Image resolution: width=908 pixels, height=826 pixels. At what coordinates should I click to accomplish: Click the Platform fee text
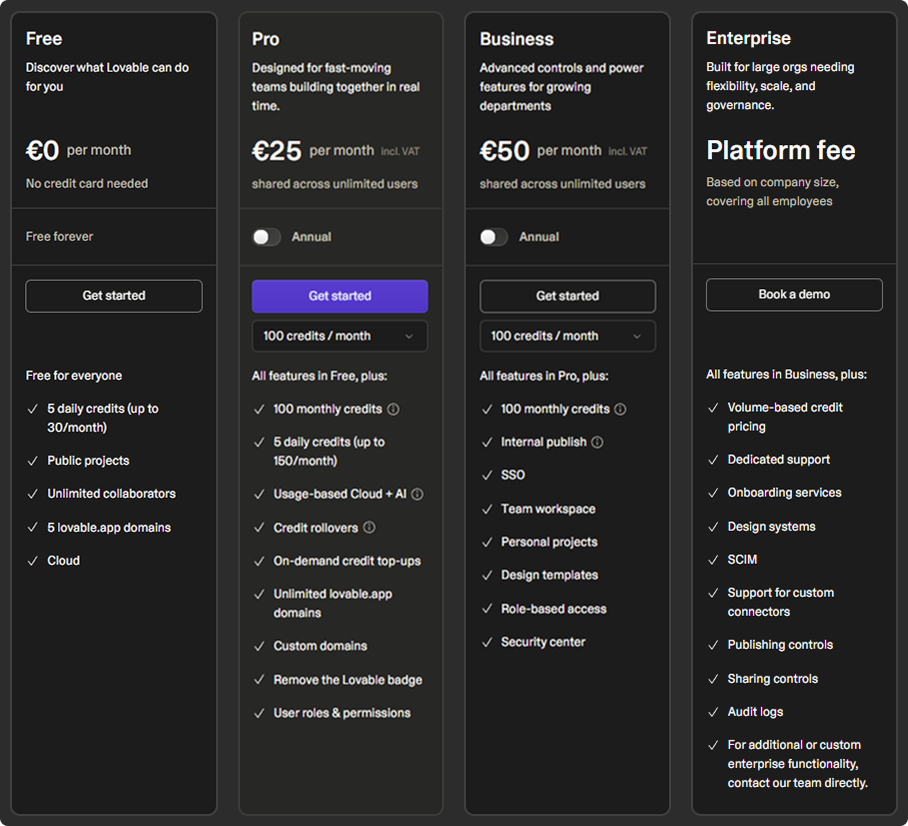(x=781, y=151)
